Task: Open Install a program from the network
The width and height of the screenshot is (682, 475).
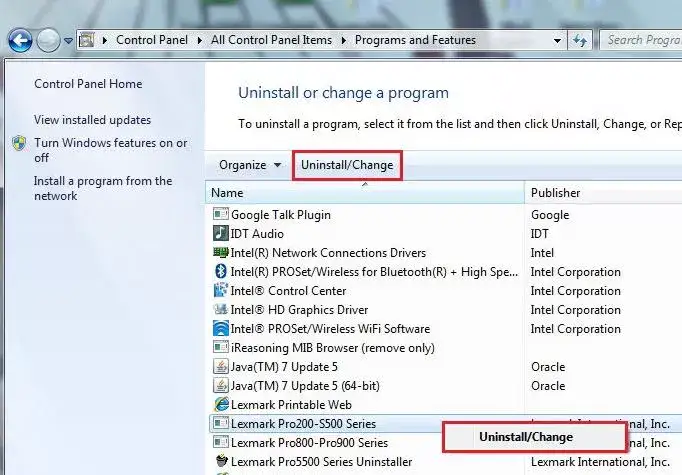Action: [103, 188]
